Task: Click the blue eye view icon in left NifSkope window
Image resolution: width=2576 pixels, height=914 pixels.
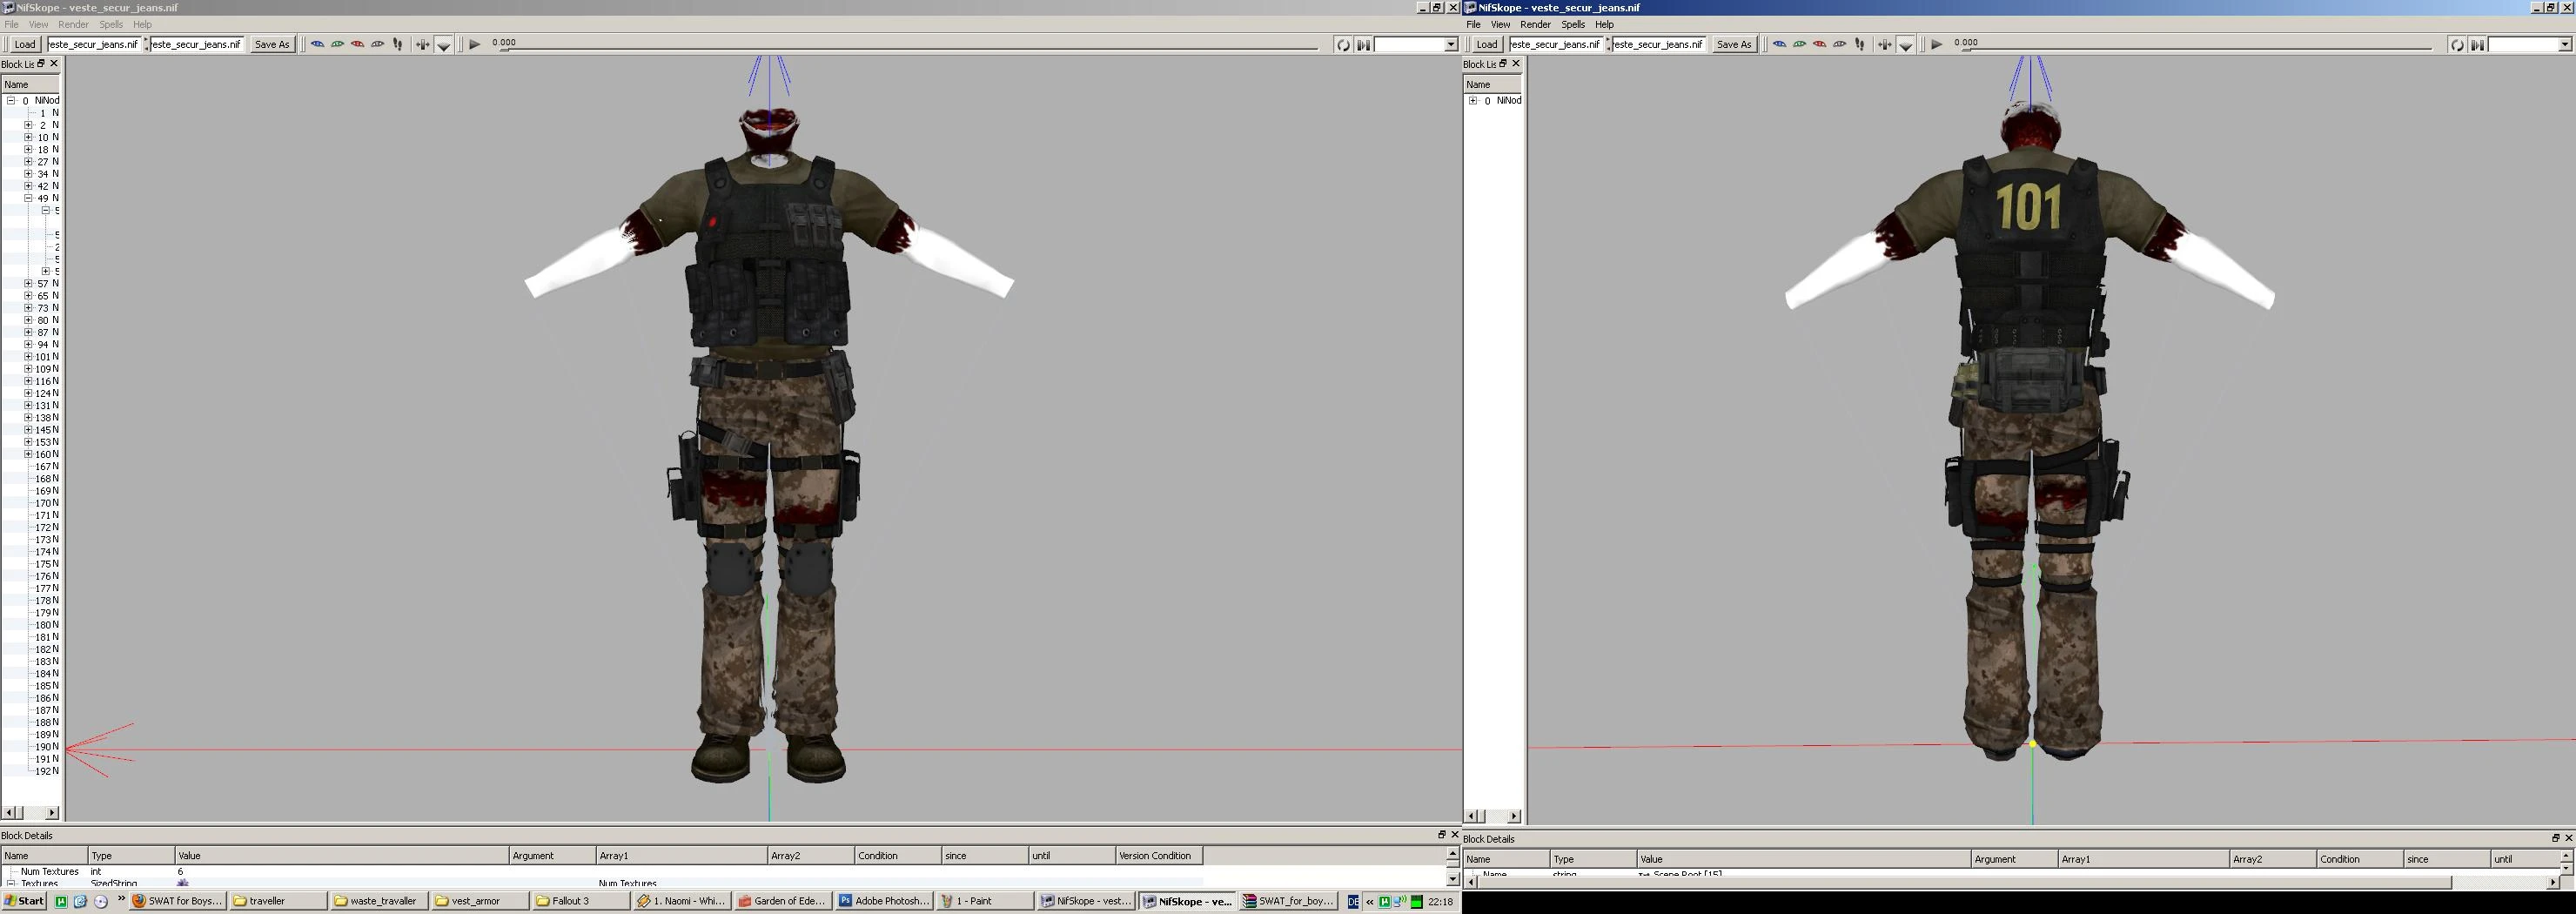Action: tap(317, 44)
